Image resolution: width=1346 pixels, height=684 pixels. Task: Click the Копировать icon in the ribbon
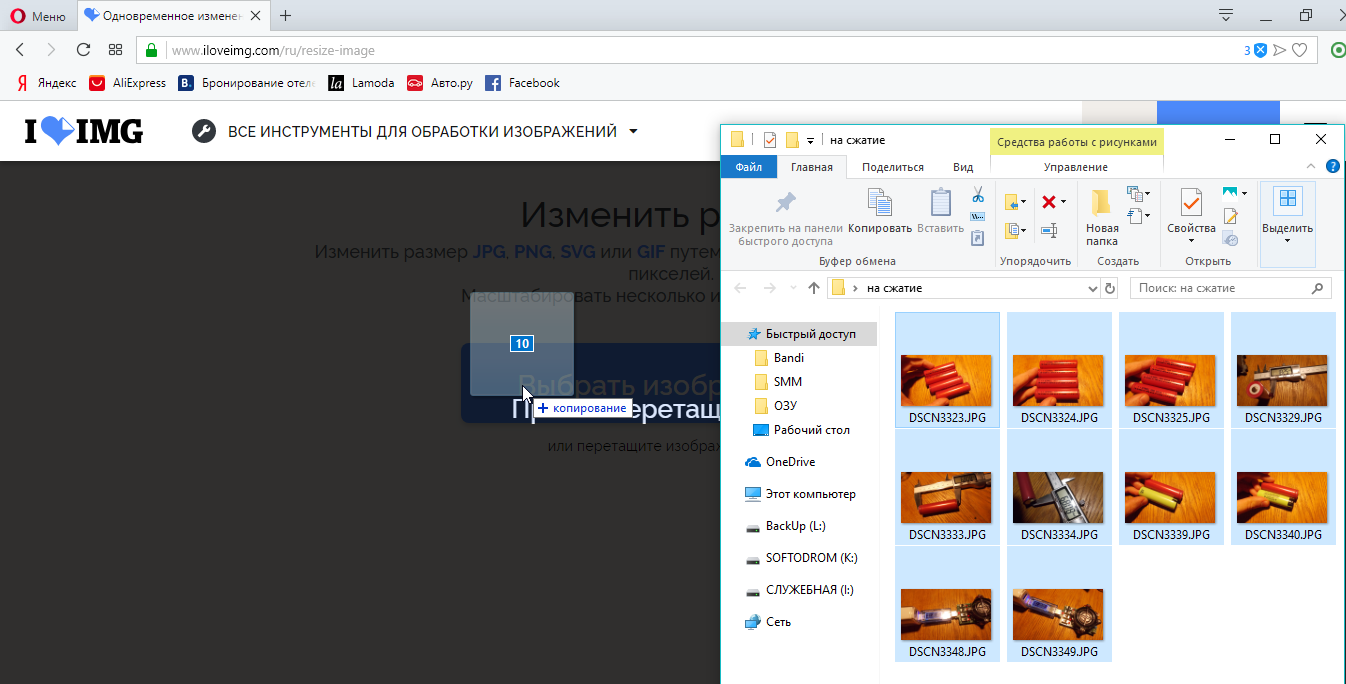click(x=880, y=212)
